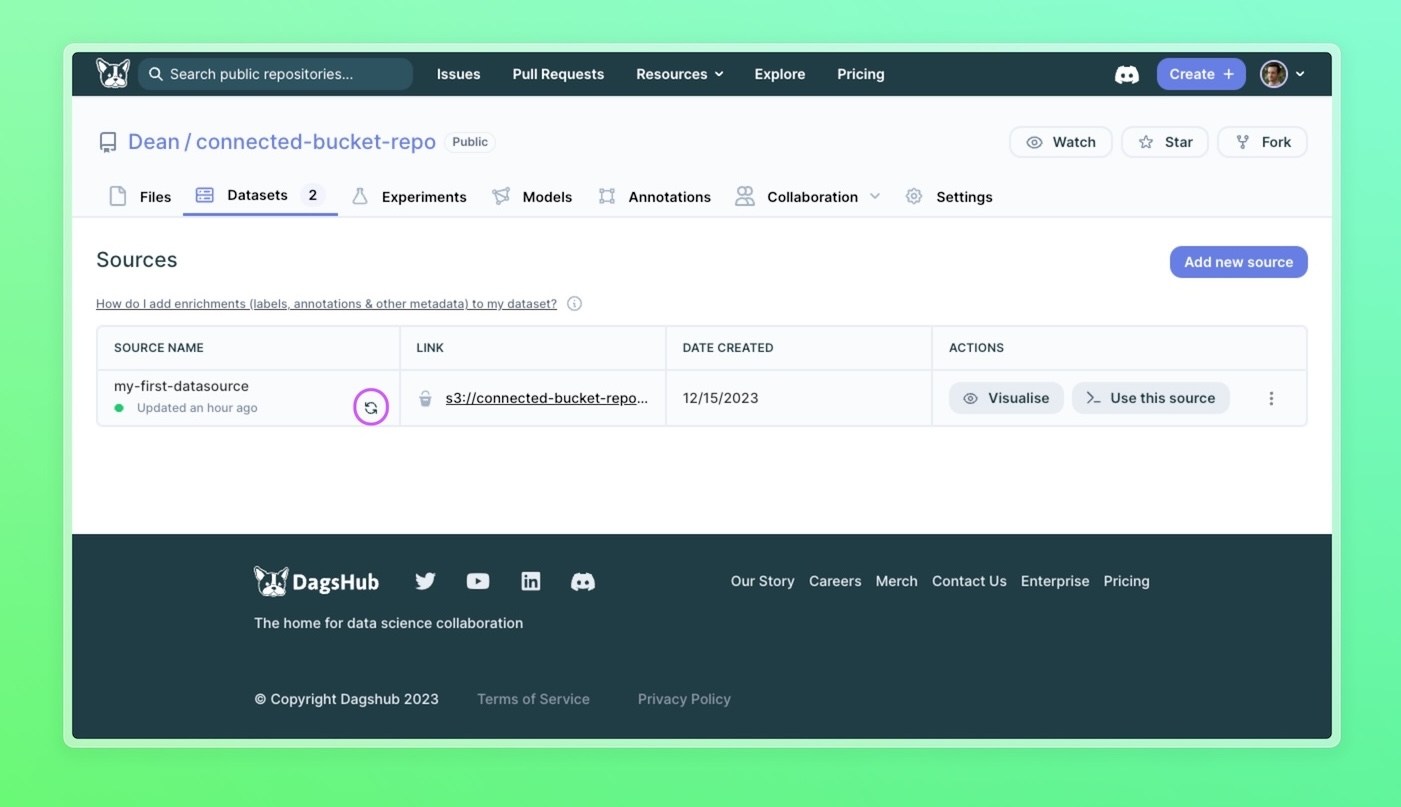Open the s3://connected-bucket-repo link

point(546,398)
